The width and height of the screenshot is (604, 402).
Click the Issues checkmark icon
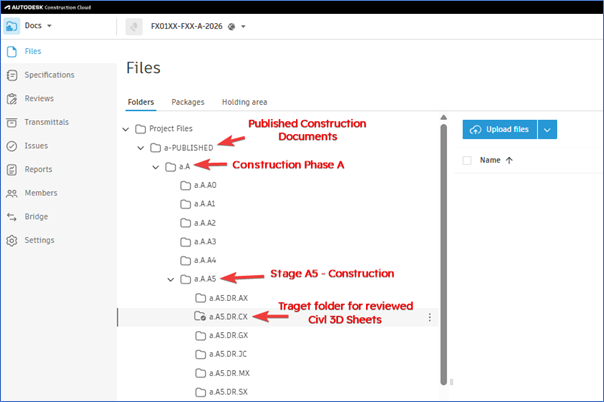coord(12,146)
